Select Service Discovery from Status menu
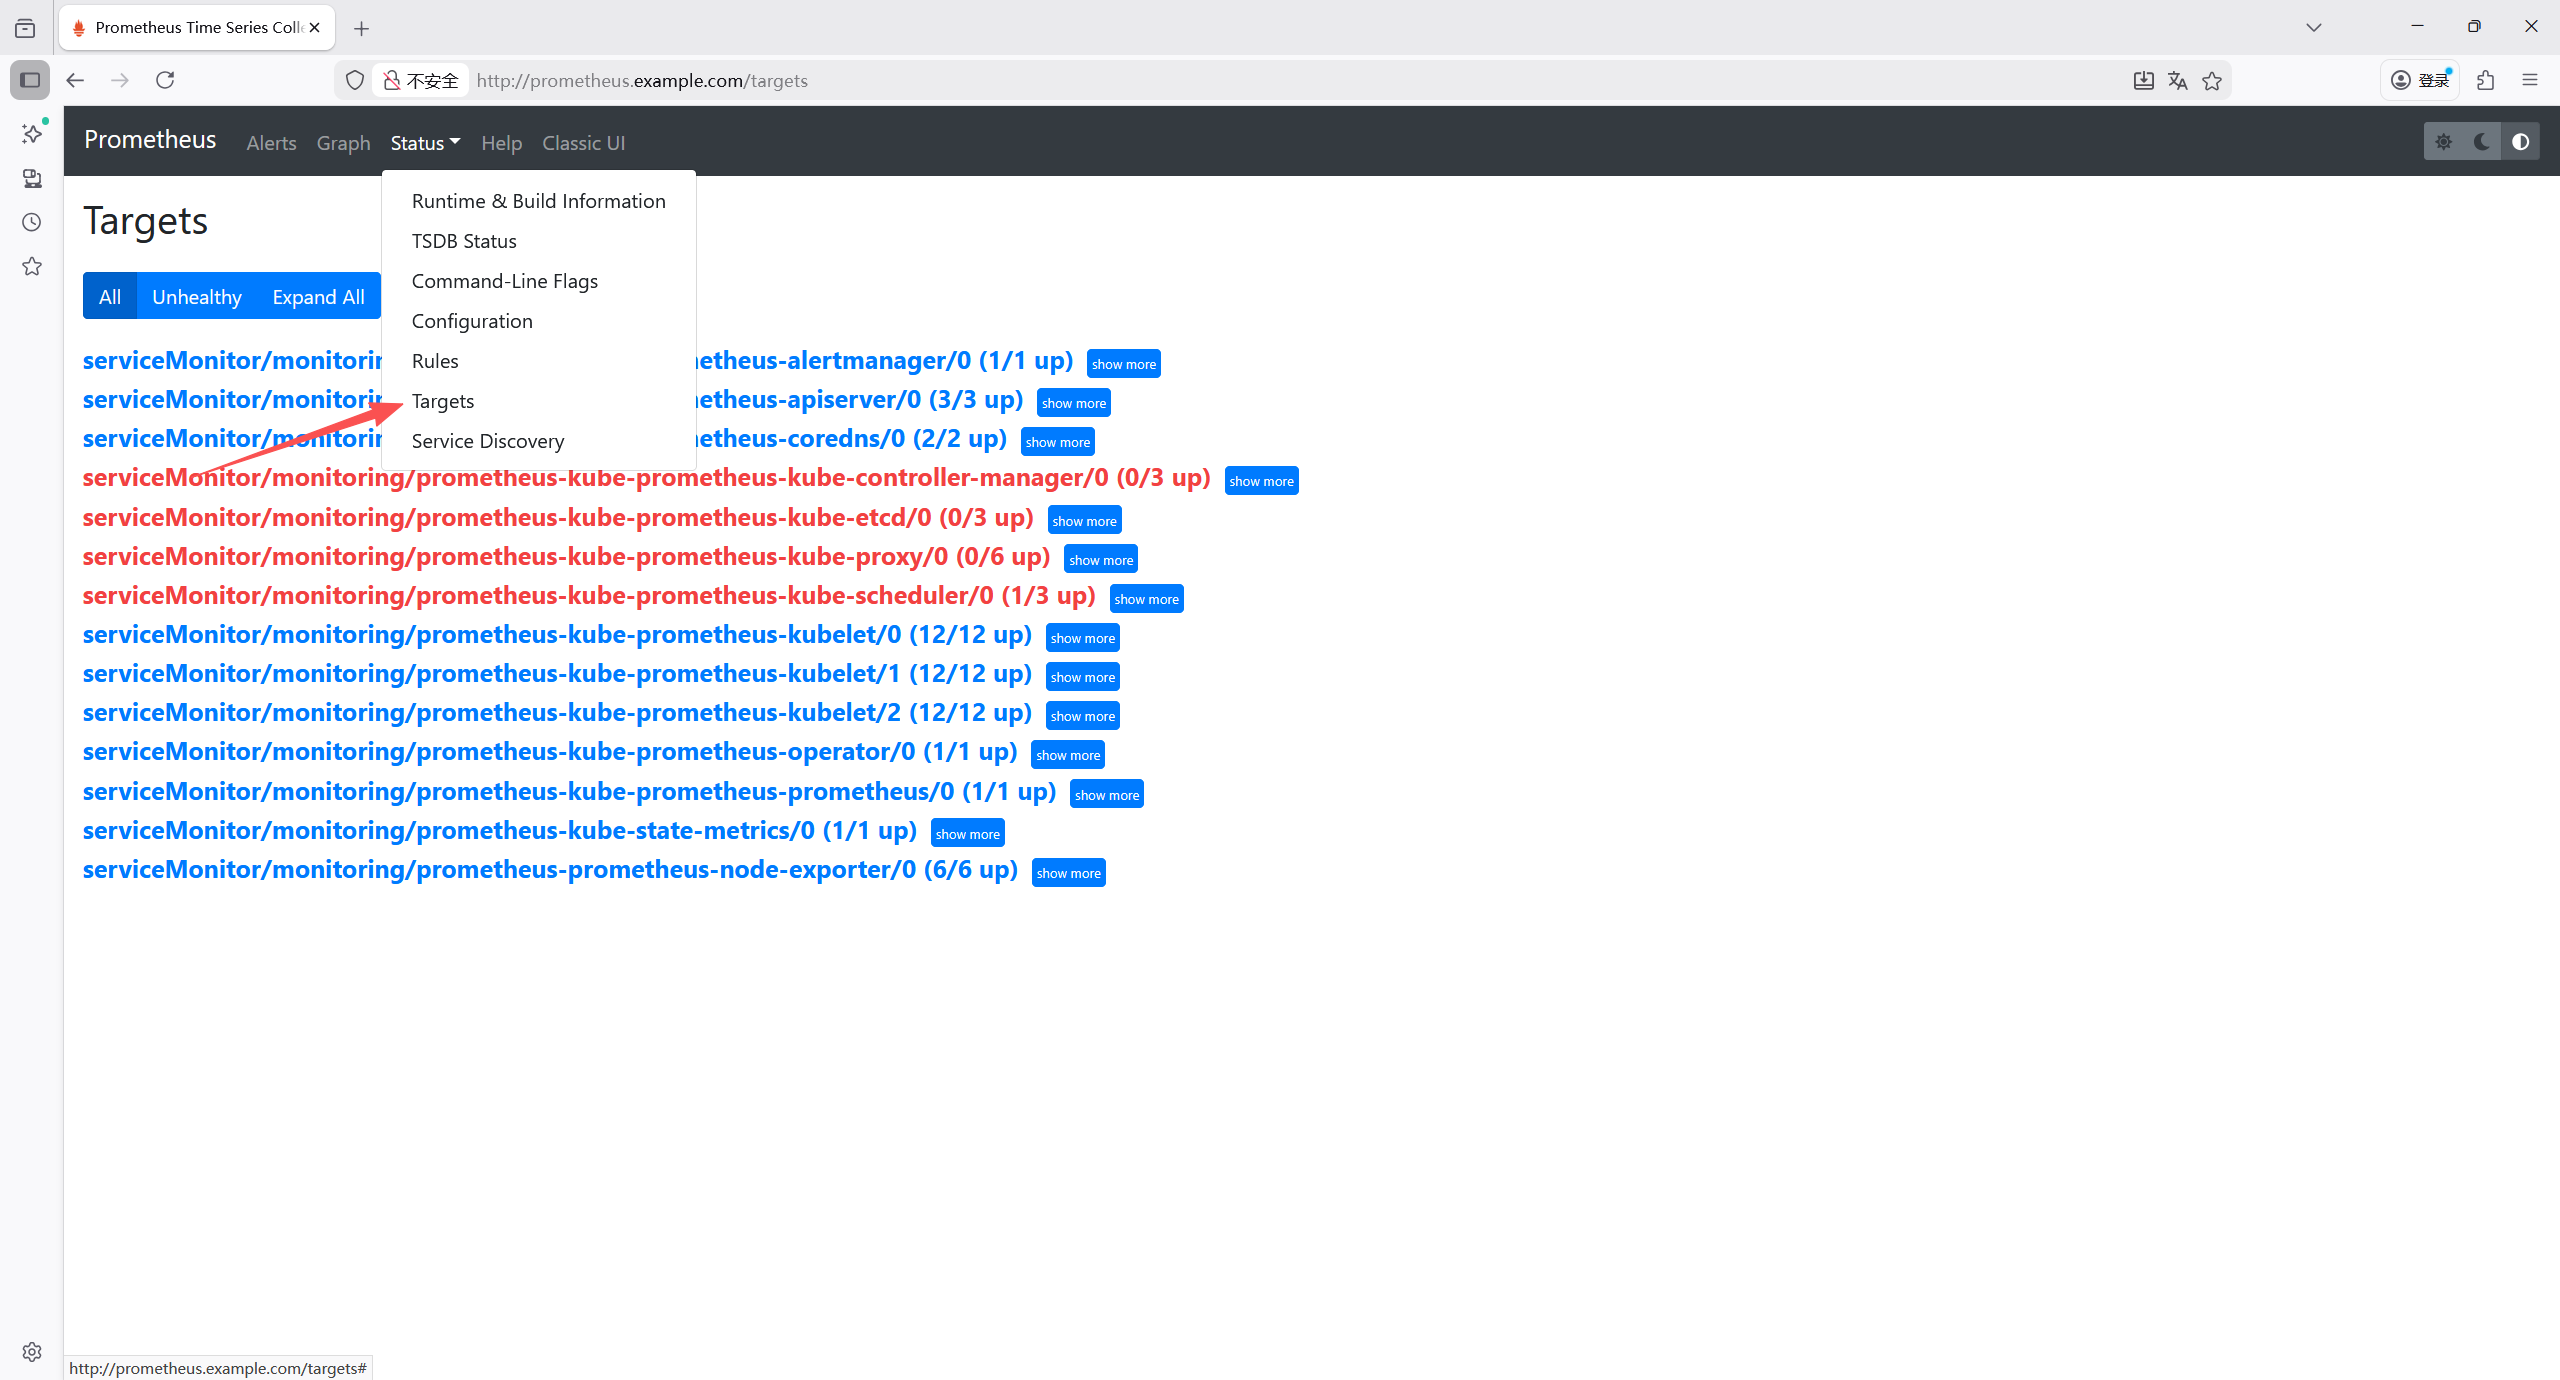Image resolution: width=2560 pixels, height=1380 pixels. pyautogui.click(x=488, y=441)
